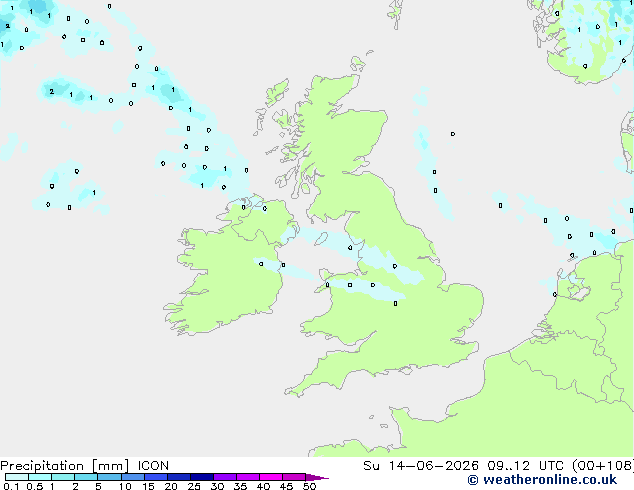The height and width of the screenshot is (490, 634).
Task: Click the 30 legend scale label
Action: pos(217,486)
